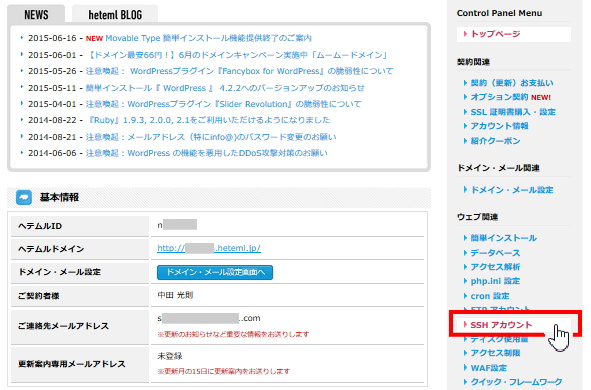
Task: Open アクセス制限 menu item
Action: coord(495,353)
